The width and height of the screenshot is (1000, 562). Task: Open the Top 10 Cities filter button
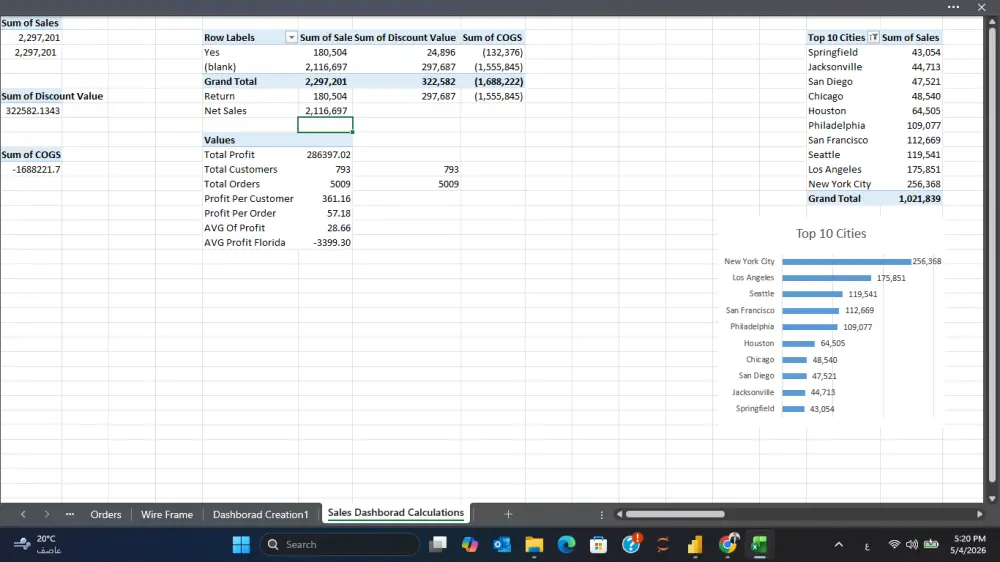874,38
